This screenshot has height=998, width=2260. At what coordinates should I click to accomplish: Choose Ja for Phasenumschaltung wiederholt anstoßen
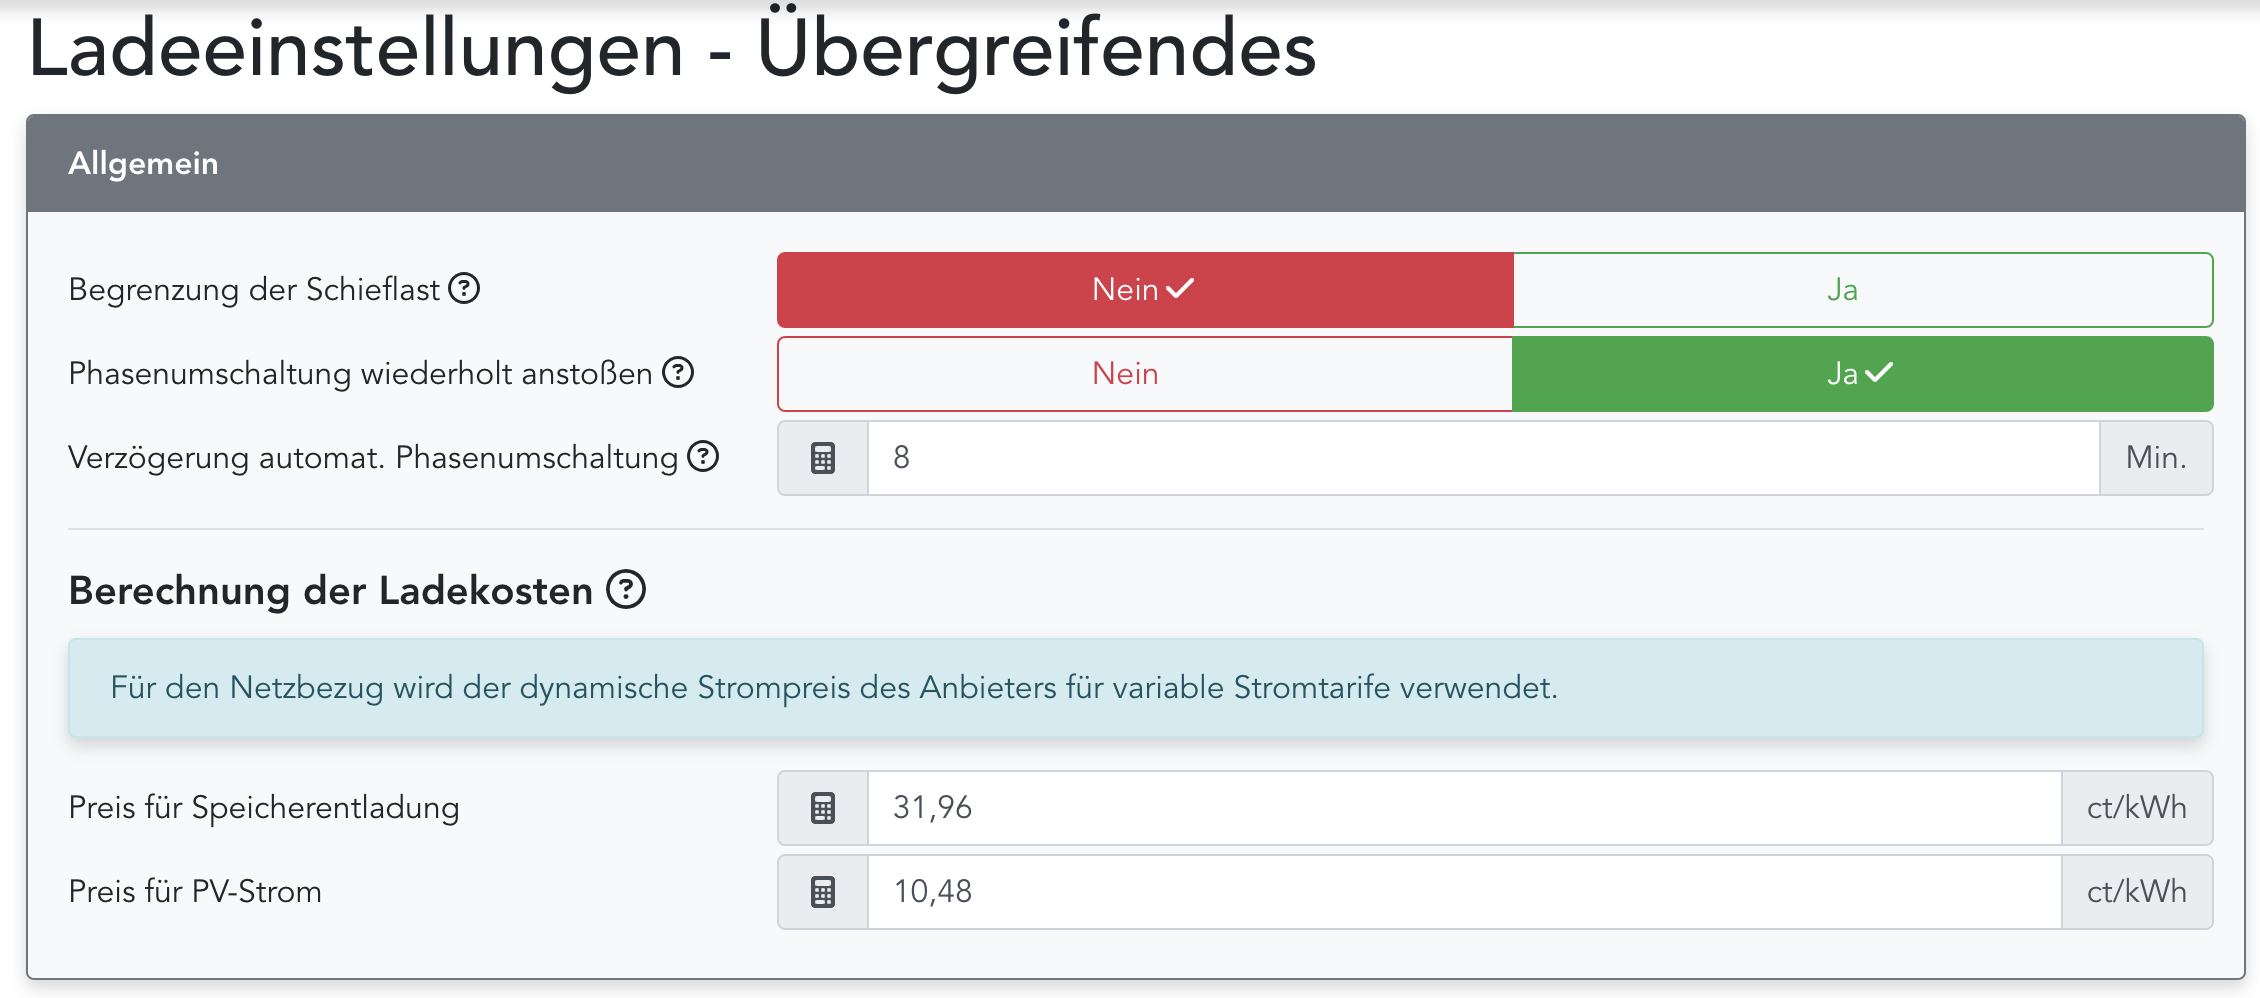(x=1862, y=374)
